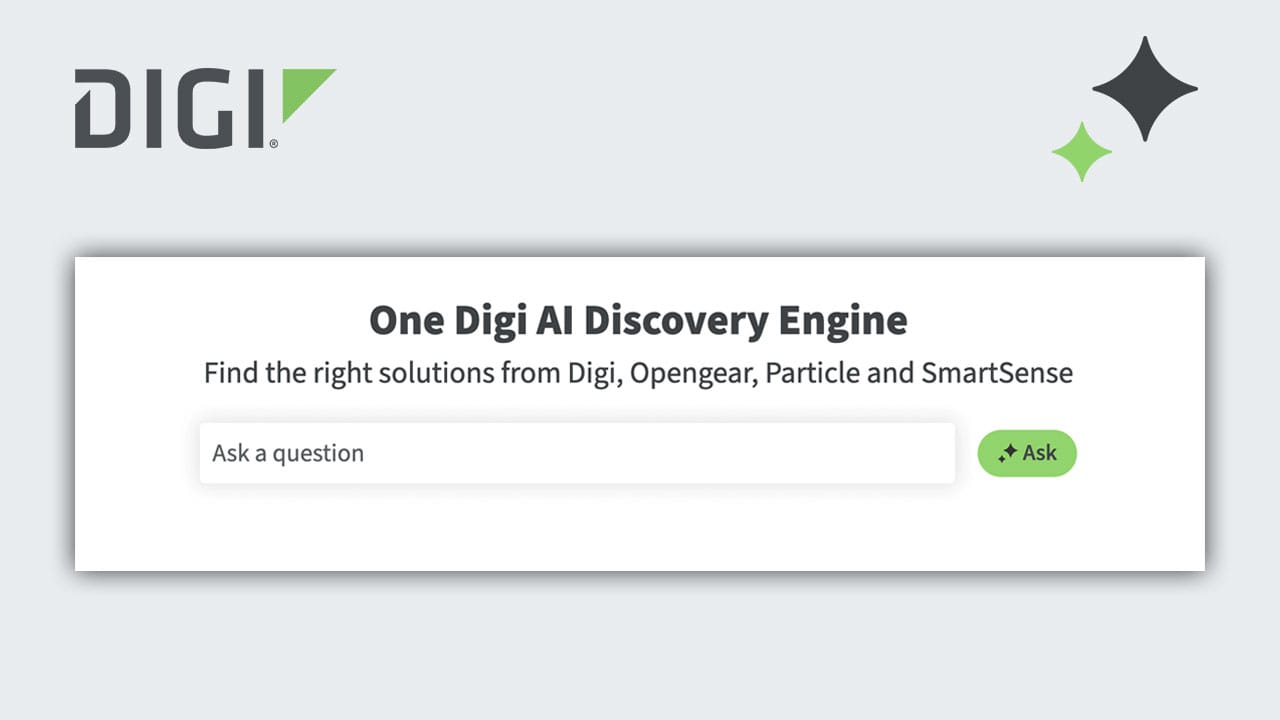
Task: Focus the Ask a question field
Action: [576, 453]
